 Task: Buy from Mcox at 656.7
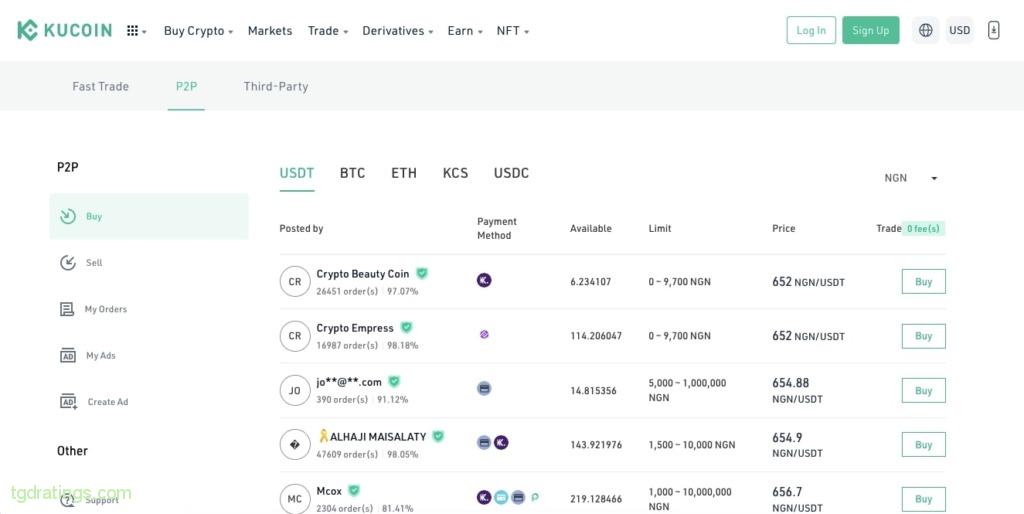click(923, 499)
